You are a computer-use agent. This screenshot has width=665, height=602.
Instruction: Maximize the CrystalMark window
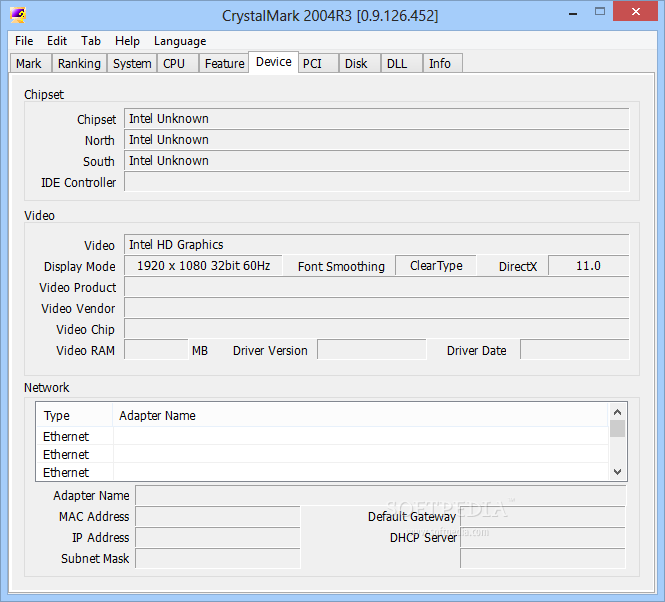pos(600,12)
